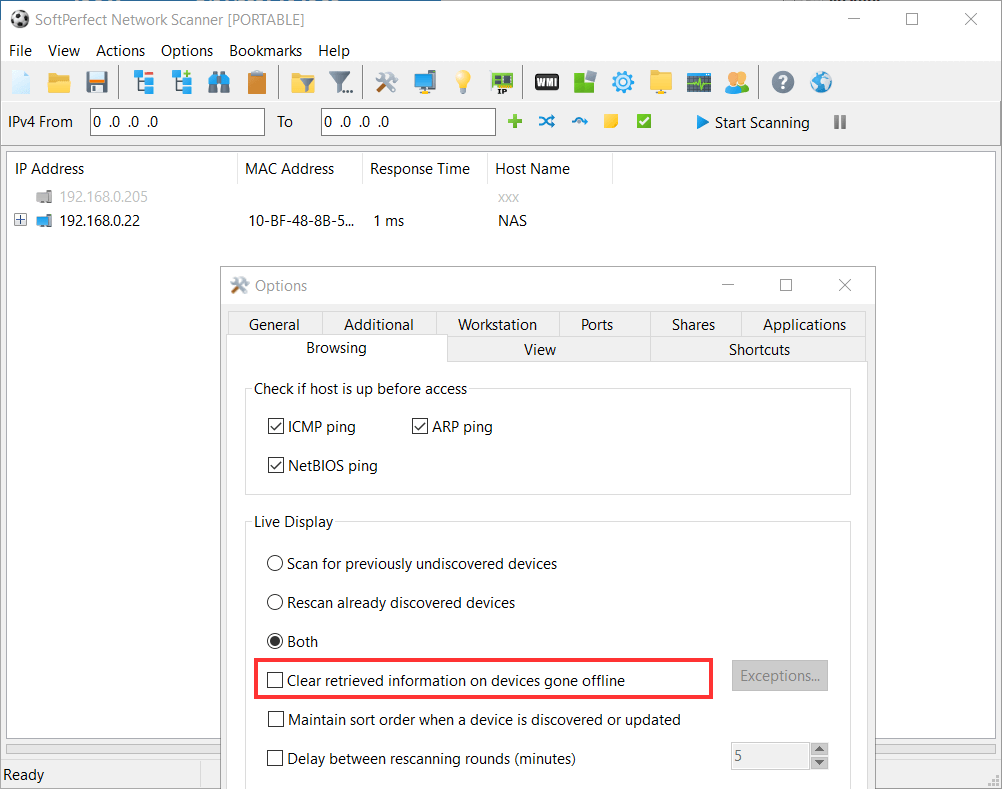Open help with question mark icon
The image size is (1002, 789).
pyautogui.click(x=783, y=82)
